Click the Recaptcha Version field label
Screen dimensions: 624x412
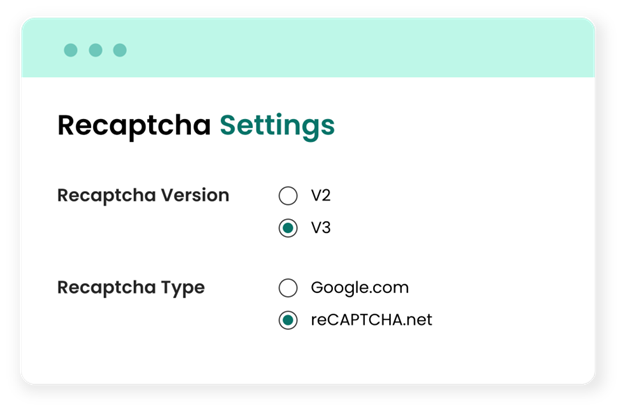click(143, 195)
